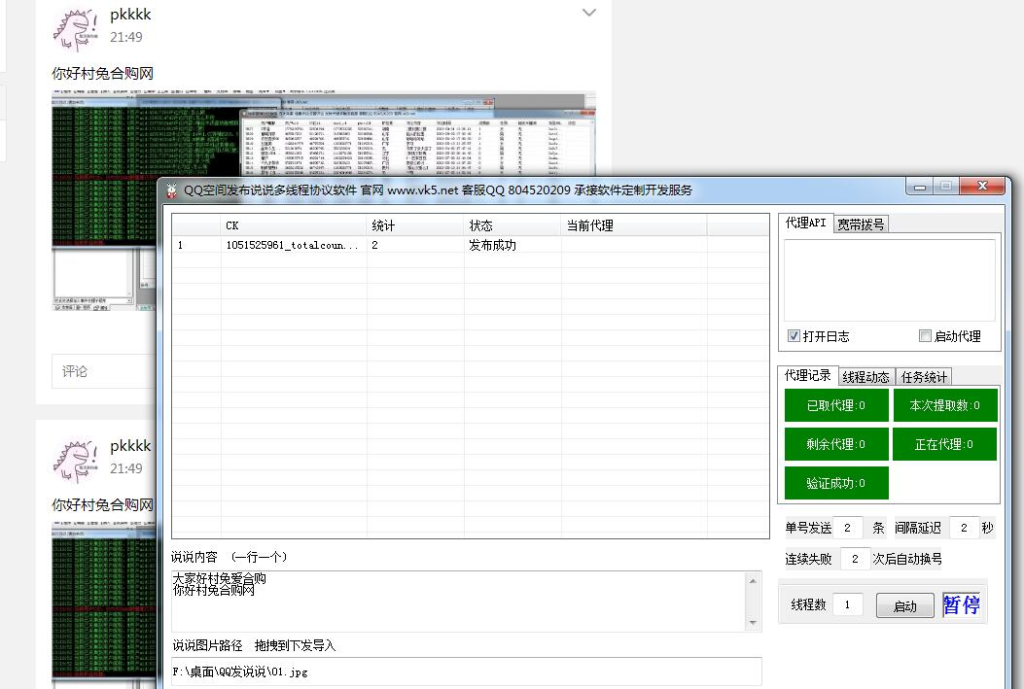The width and height of the screenshot is (1024, 689).
Task: Open the 代理记录 tab
Action: [x=808, y=376]
